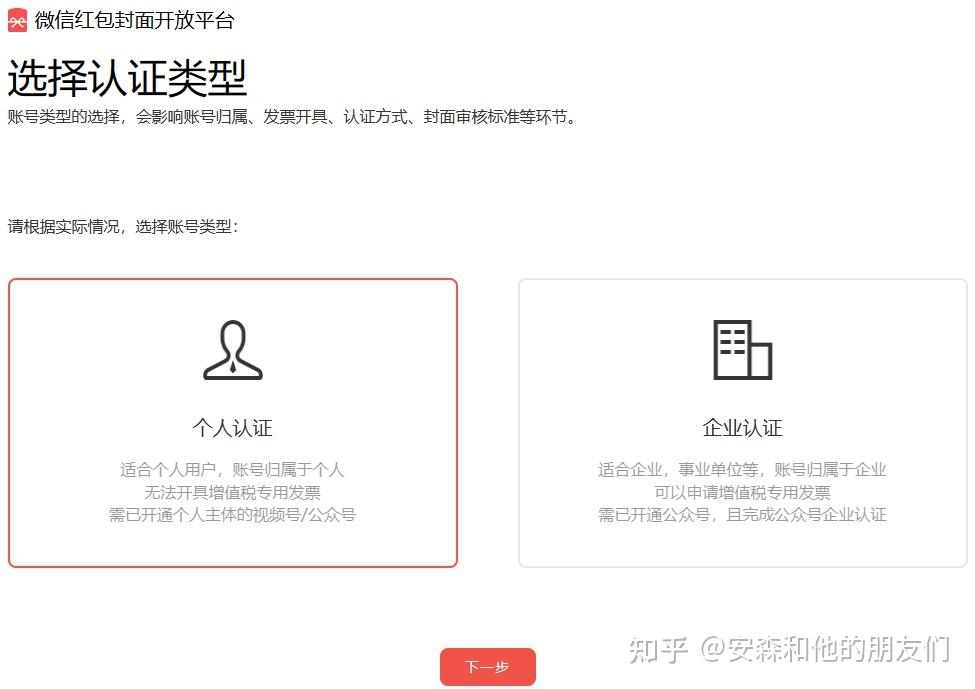
Task: Click the 选择认证类型 page heading
Action: pos(127,78)
